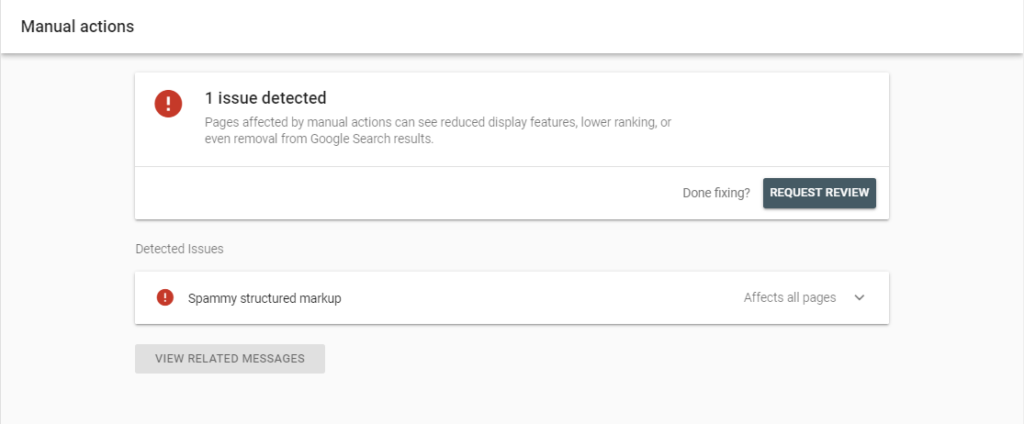Click the Done fixing? text
The width and height of the screenshot is (1024, 424).
click(x=716, y=193)
